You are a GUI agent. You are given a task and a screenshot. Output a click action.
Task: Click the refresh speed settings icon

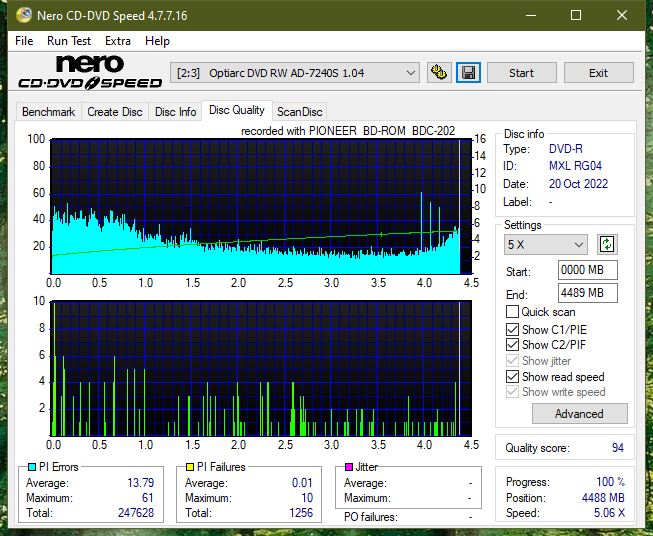coord(607,244)
